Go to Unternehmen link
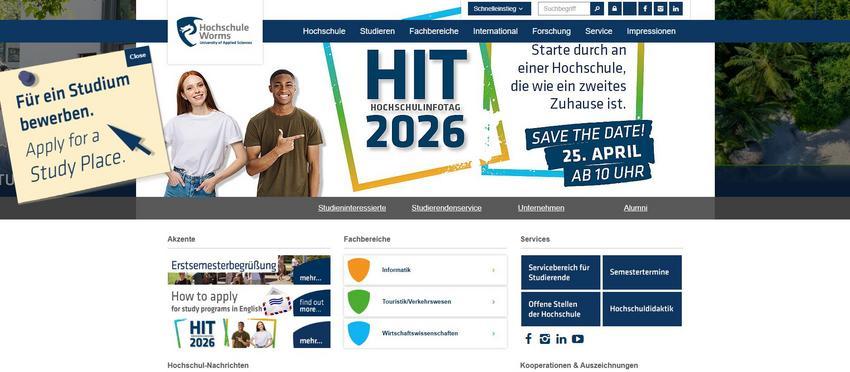Viewport: 850px width, 372px height. point(541,208)
